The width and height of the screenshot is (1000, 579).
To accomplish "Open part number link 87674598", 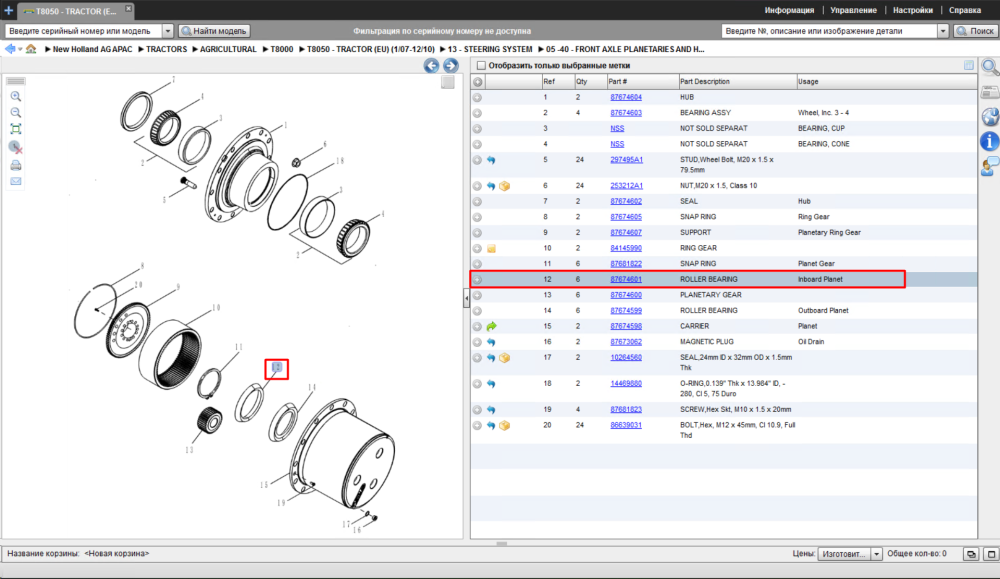I will pyautogui.click(x=626, y=326).
